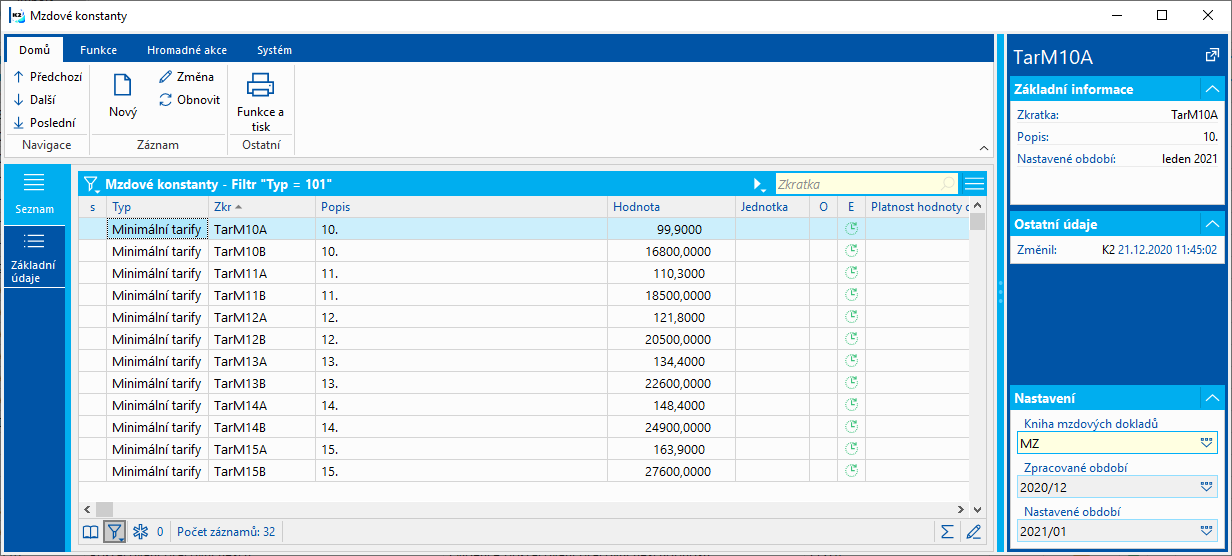Open the Domů ribbon tab
The width and height of the screenshot is (1232, 556).
pos(34,49)
